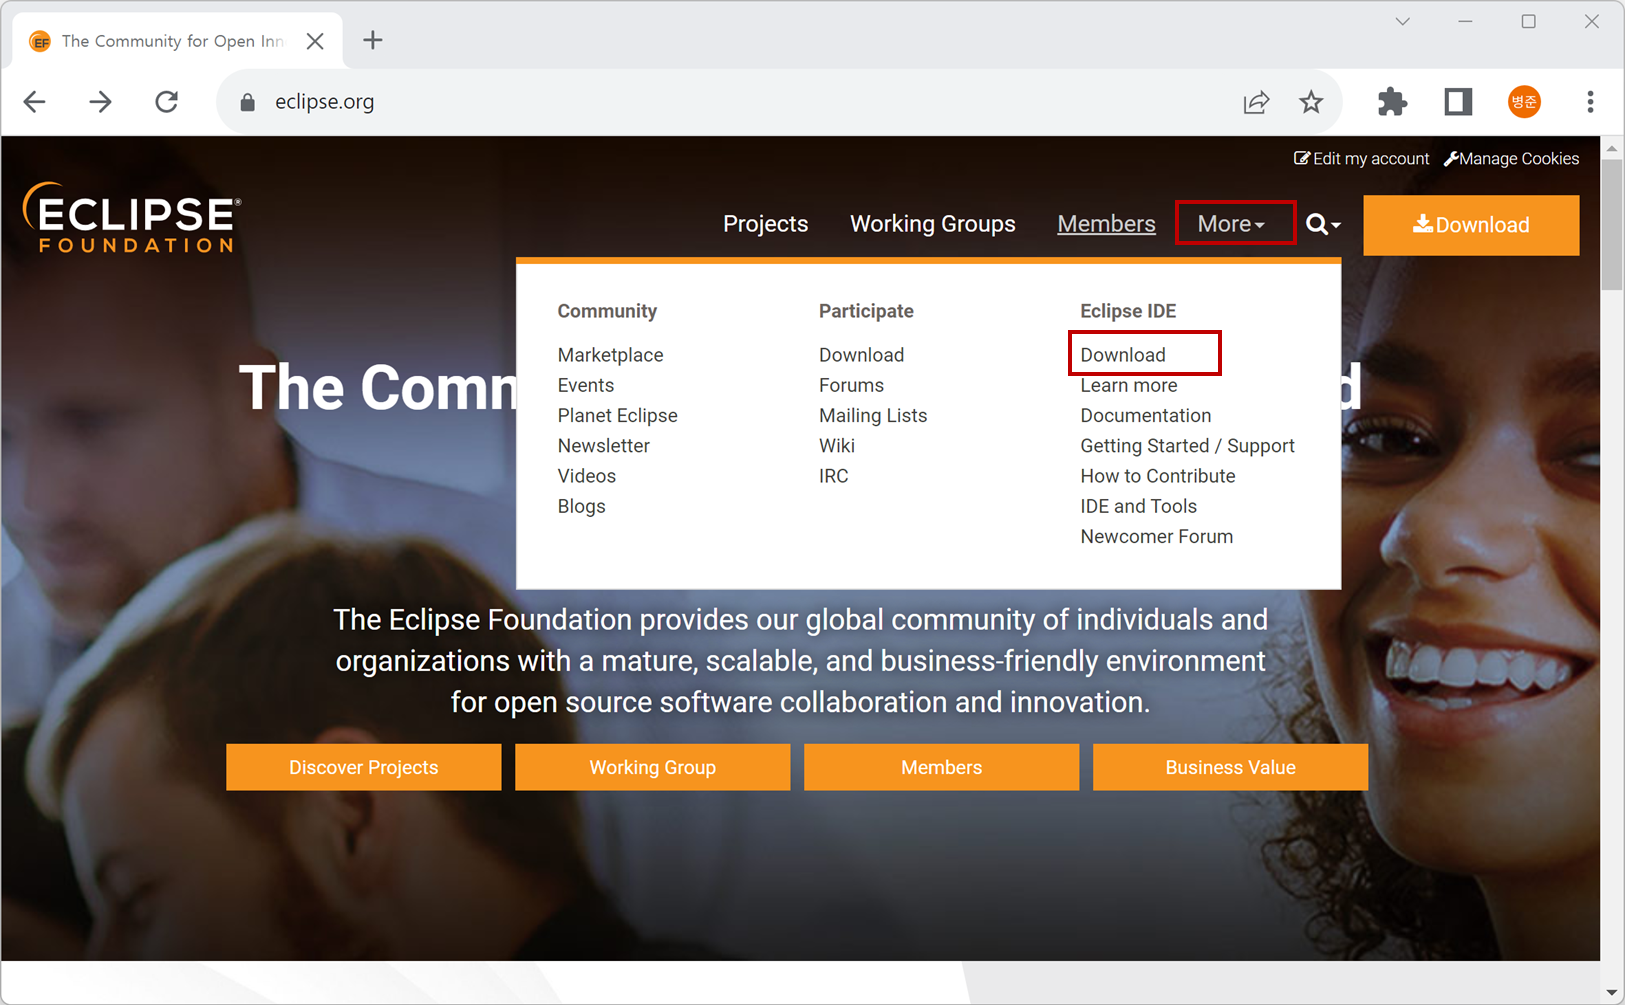Click the Working Group button

(652, 767)
